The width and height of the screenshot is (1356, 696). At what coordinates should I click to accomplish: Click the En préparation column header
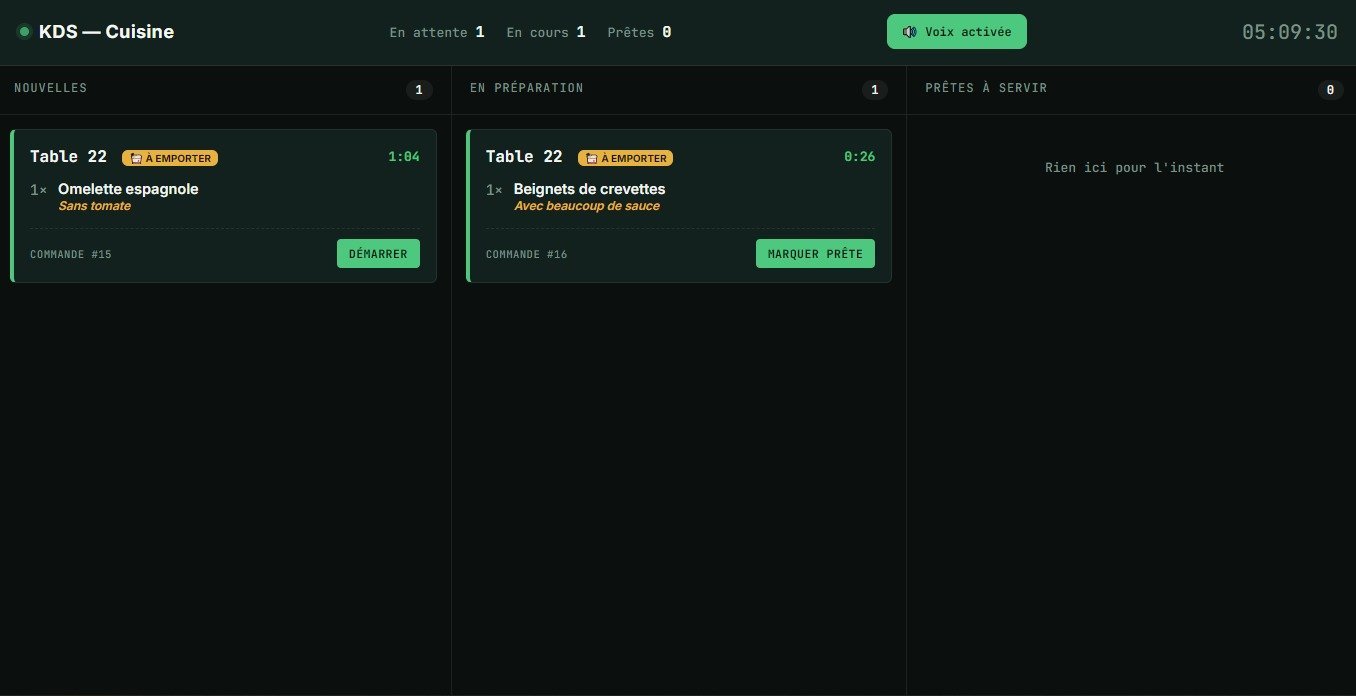pyautogui.click(x=527, y=88)
